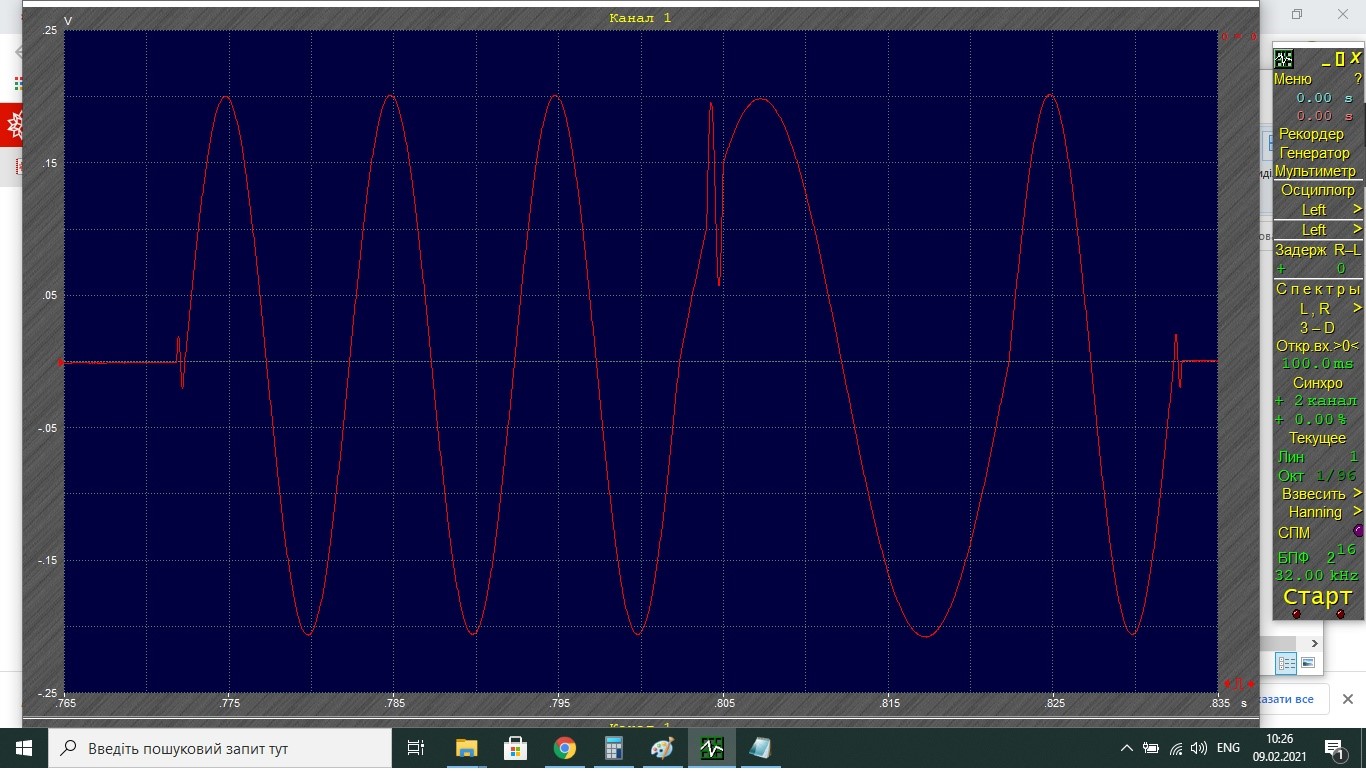Toggle Откр.вх.>0< input setting
The image size is (1366, 771).
coord(1317,346)
